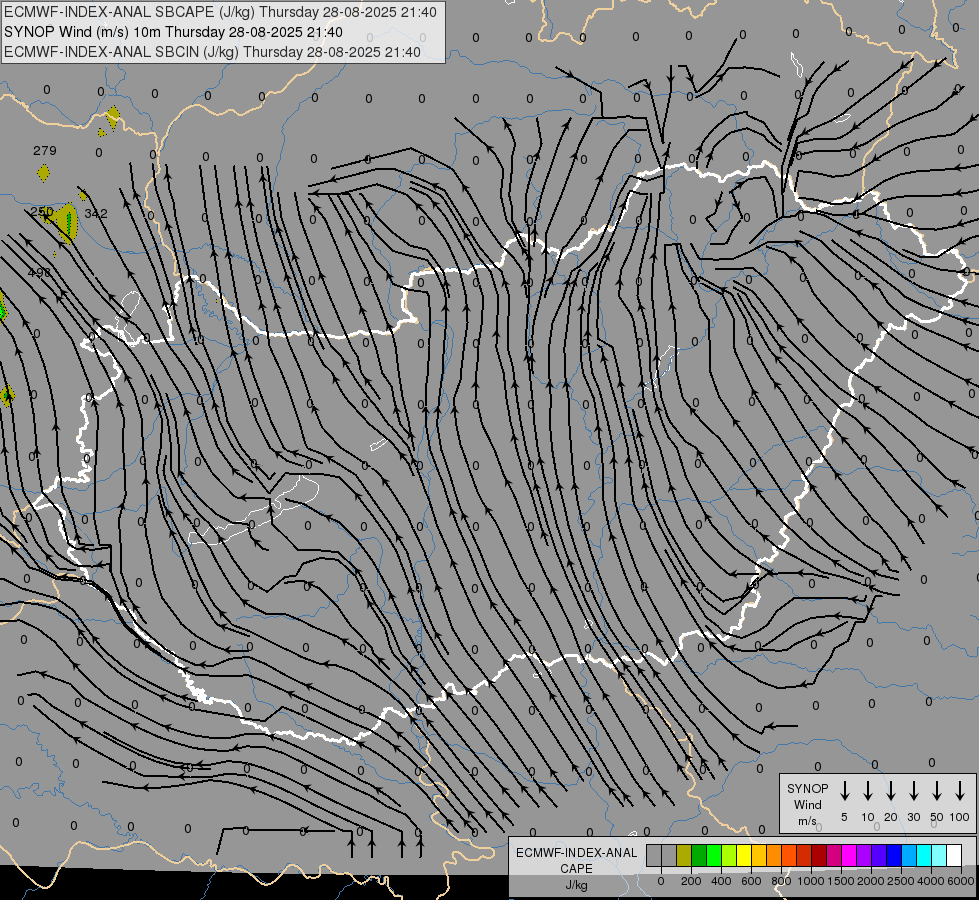Click the olive diamond patch below 279
The height and width of the screenshot is (900, 979).
pos(43,173)
